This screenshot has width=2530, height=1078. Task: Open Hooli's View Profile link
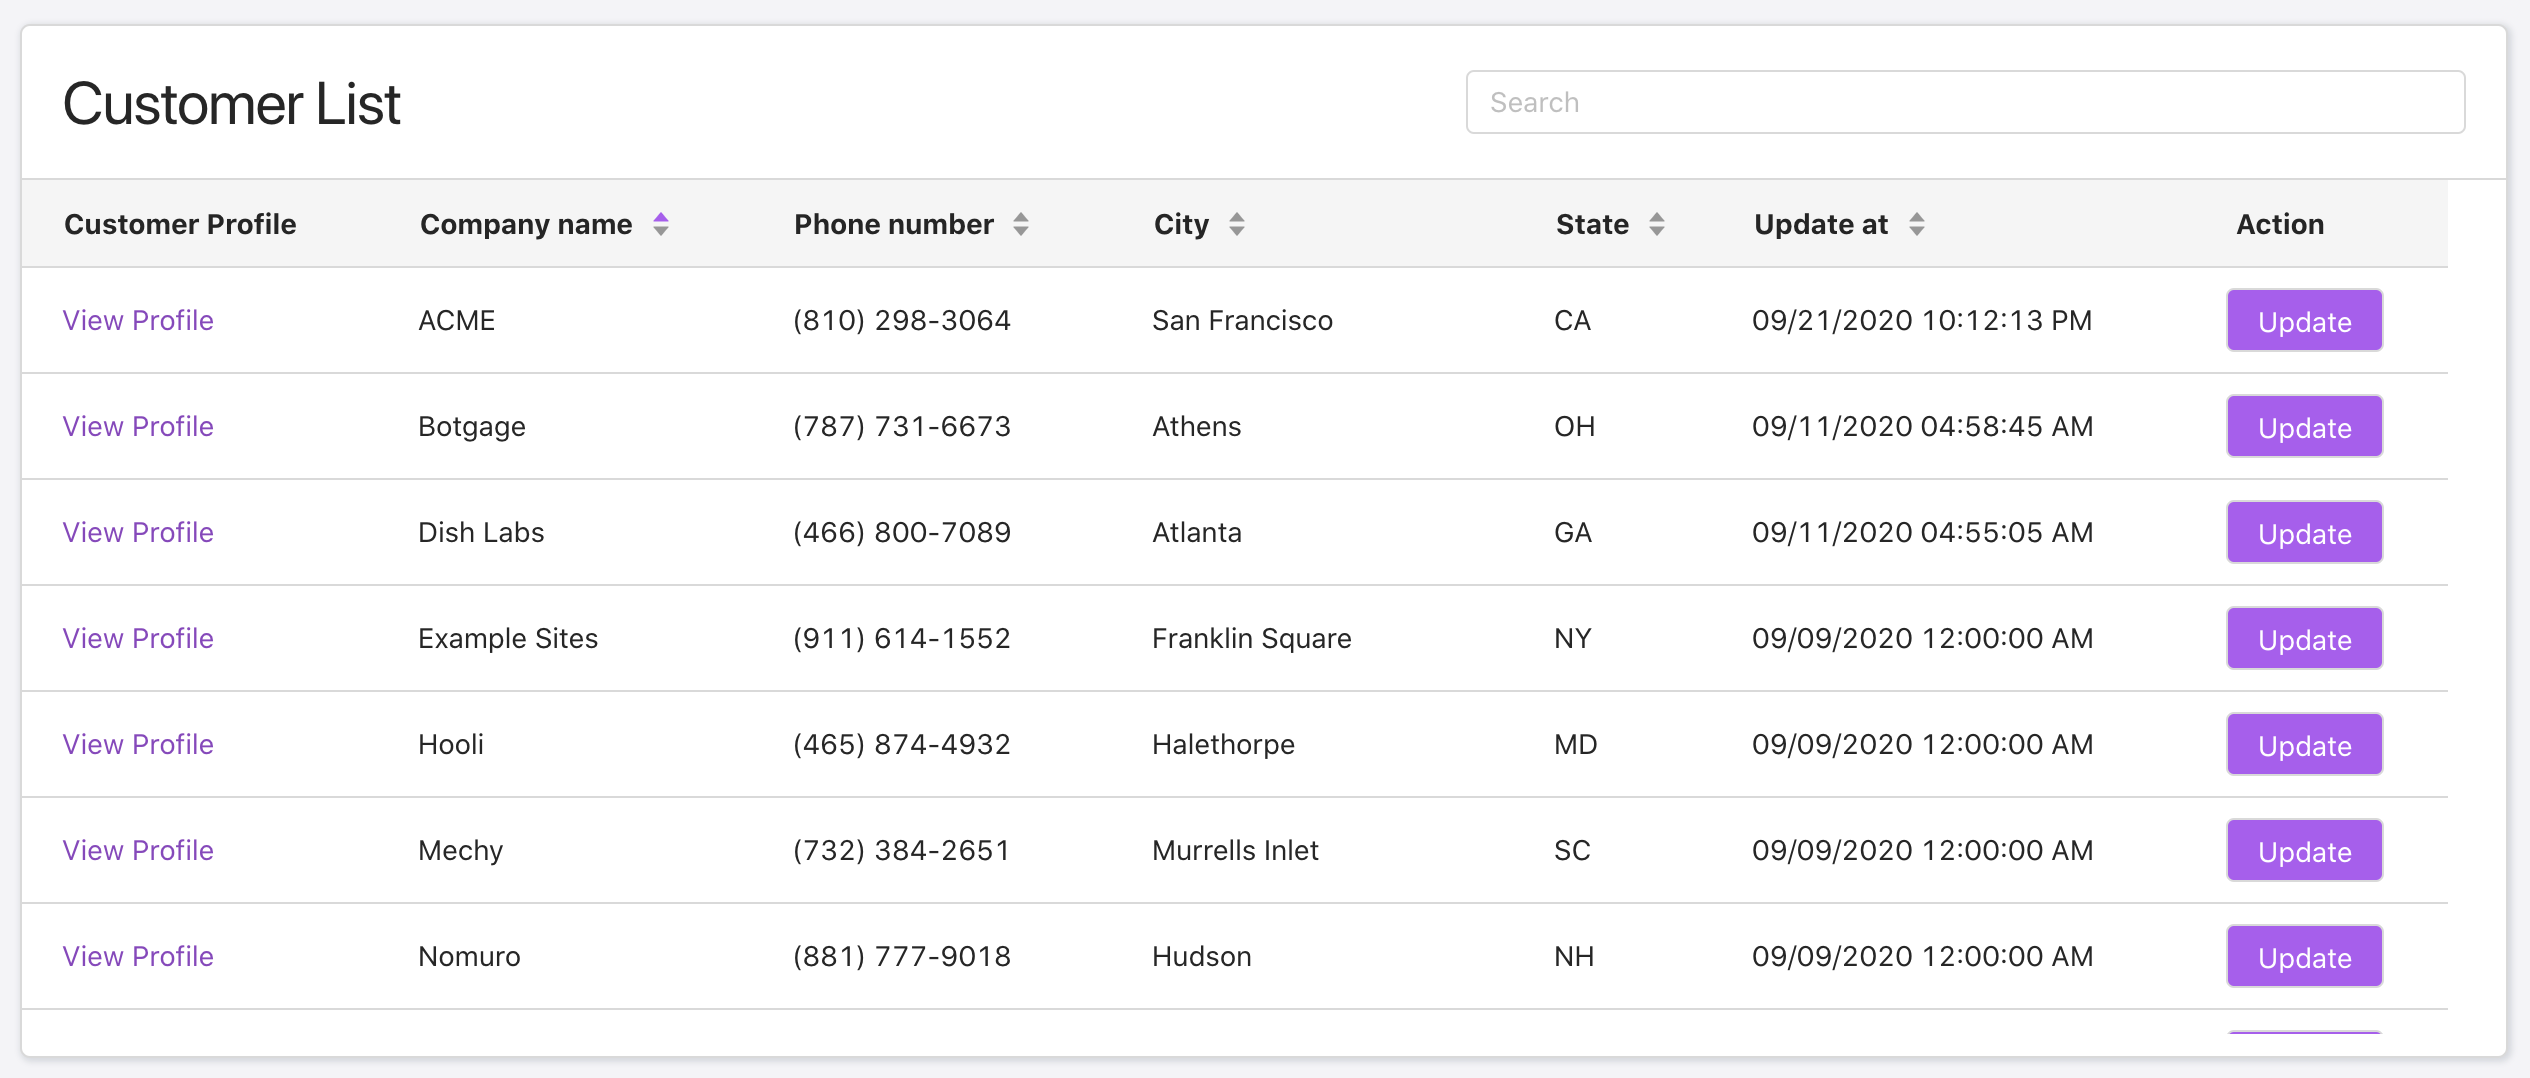138,744
